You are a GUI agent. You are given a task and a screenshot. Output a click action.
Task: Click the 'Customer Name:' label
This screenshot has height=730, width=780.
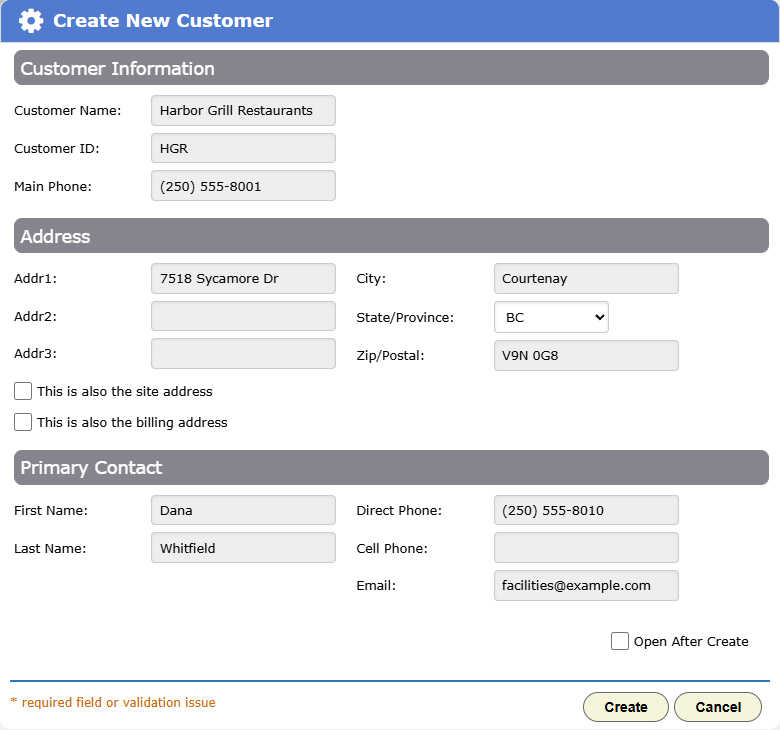[68, 110]
